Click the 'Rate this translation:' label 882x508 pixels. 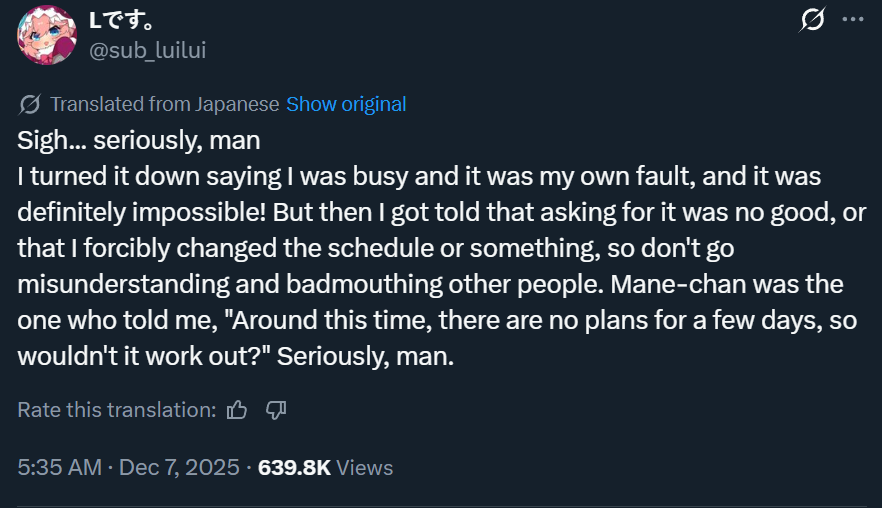tap(117, 410)
